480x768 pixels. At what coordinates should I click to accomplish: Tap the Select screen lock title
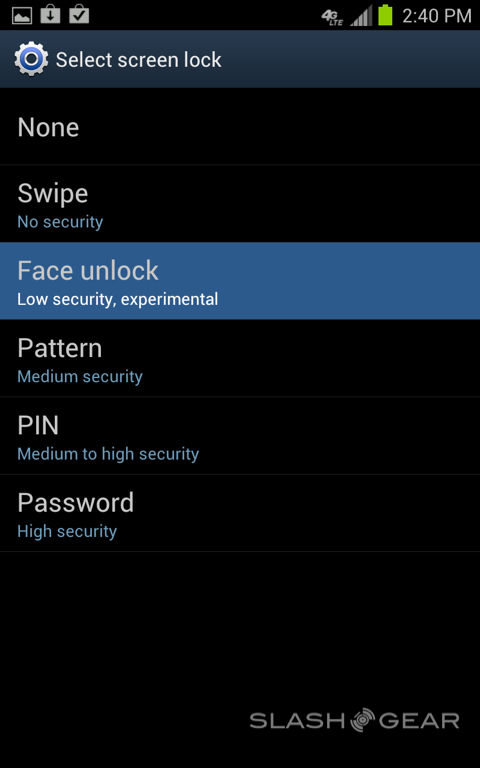click(x=139, y=60)
